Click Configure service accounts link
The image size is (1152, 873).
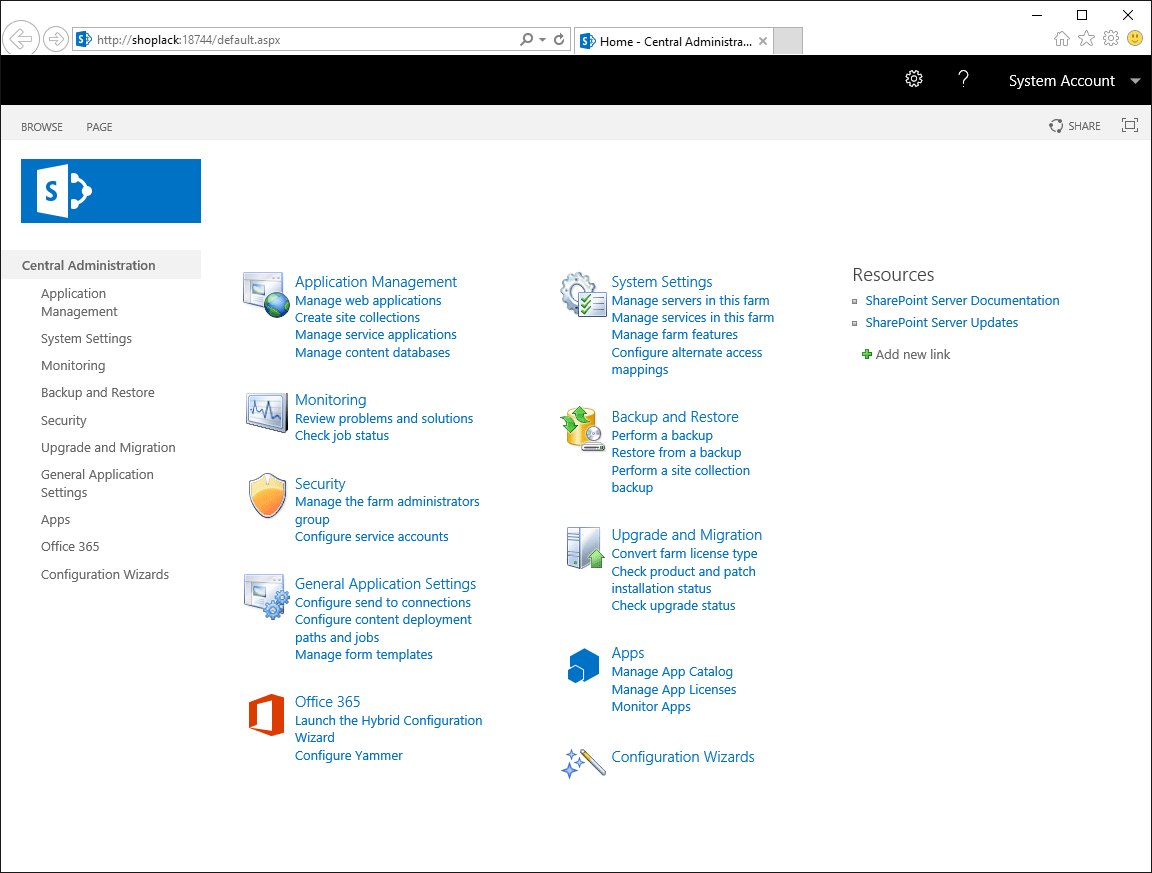[x=372, y=536]
